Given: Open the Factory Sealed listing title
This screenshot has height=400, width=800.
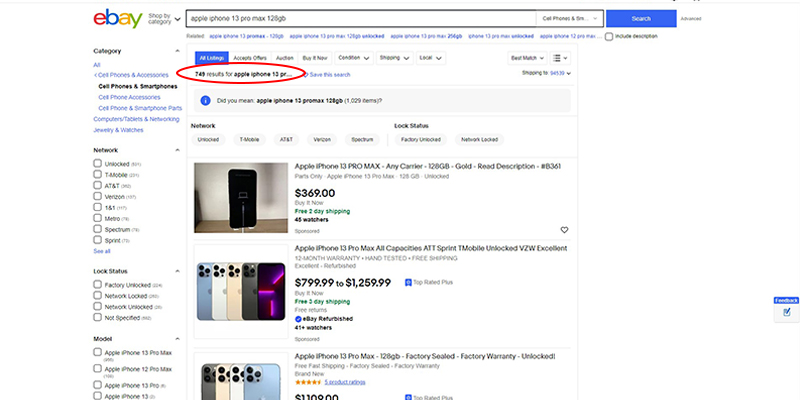Looking at the screenshot, I should [x=425, y=357].
